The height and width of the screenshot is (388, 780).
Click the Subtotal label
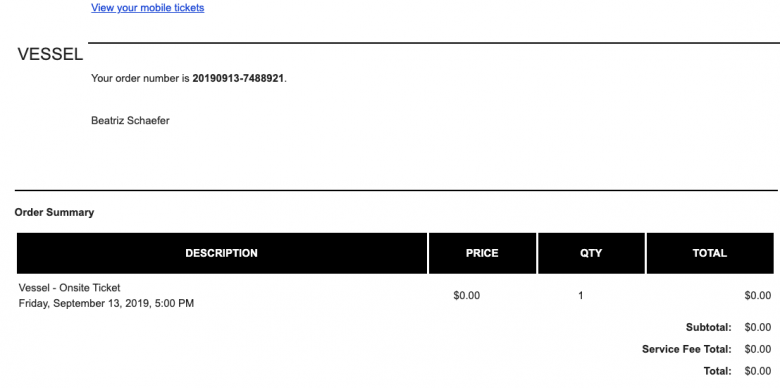(x=709, y=327)
